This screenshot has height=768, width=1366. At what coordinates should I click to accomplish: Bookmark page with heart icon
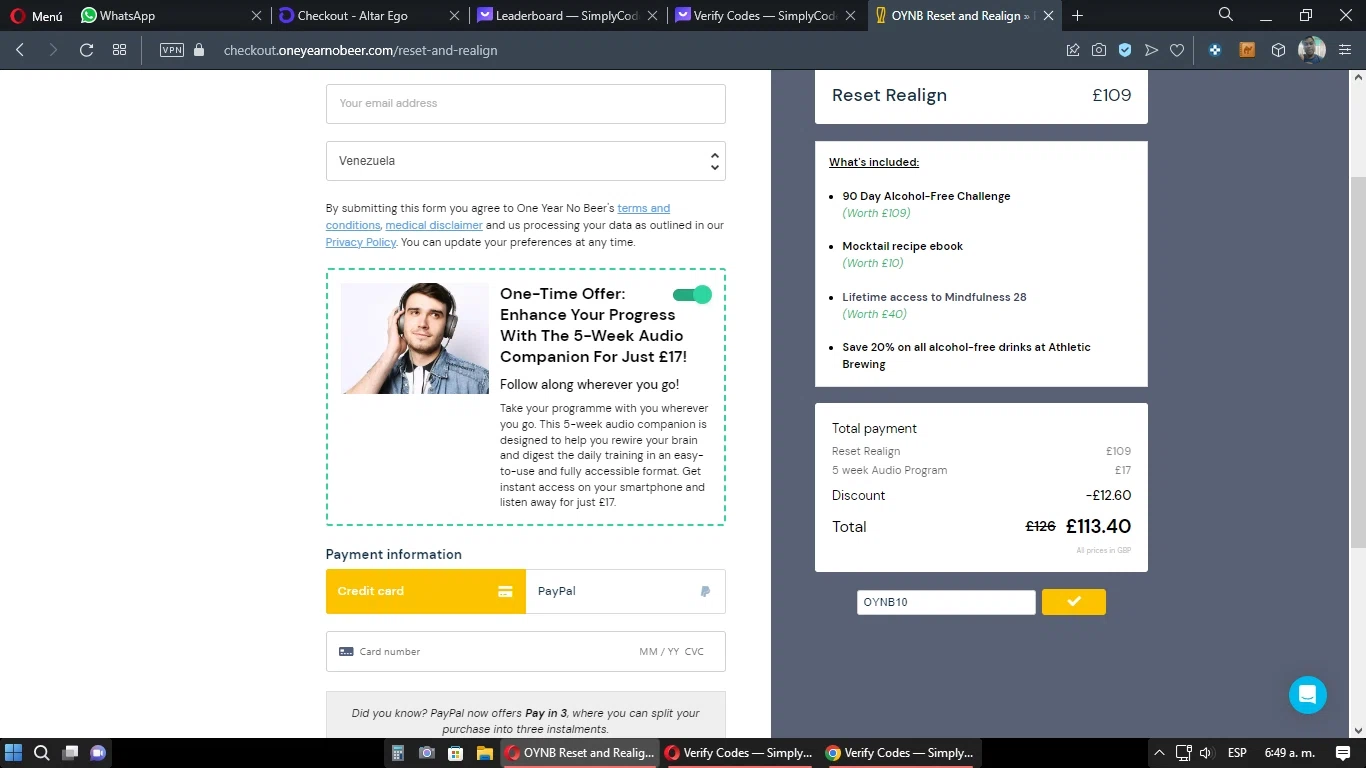(1177, 50)
